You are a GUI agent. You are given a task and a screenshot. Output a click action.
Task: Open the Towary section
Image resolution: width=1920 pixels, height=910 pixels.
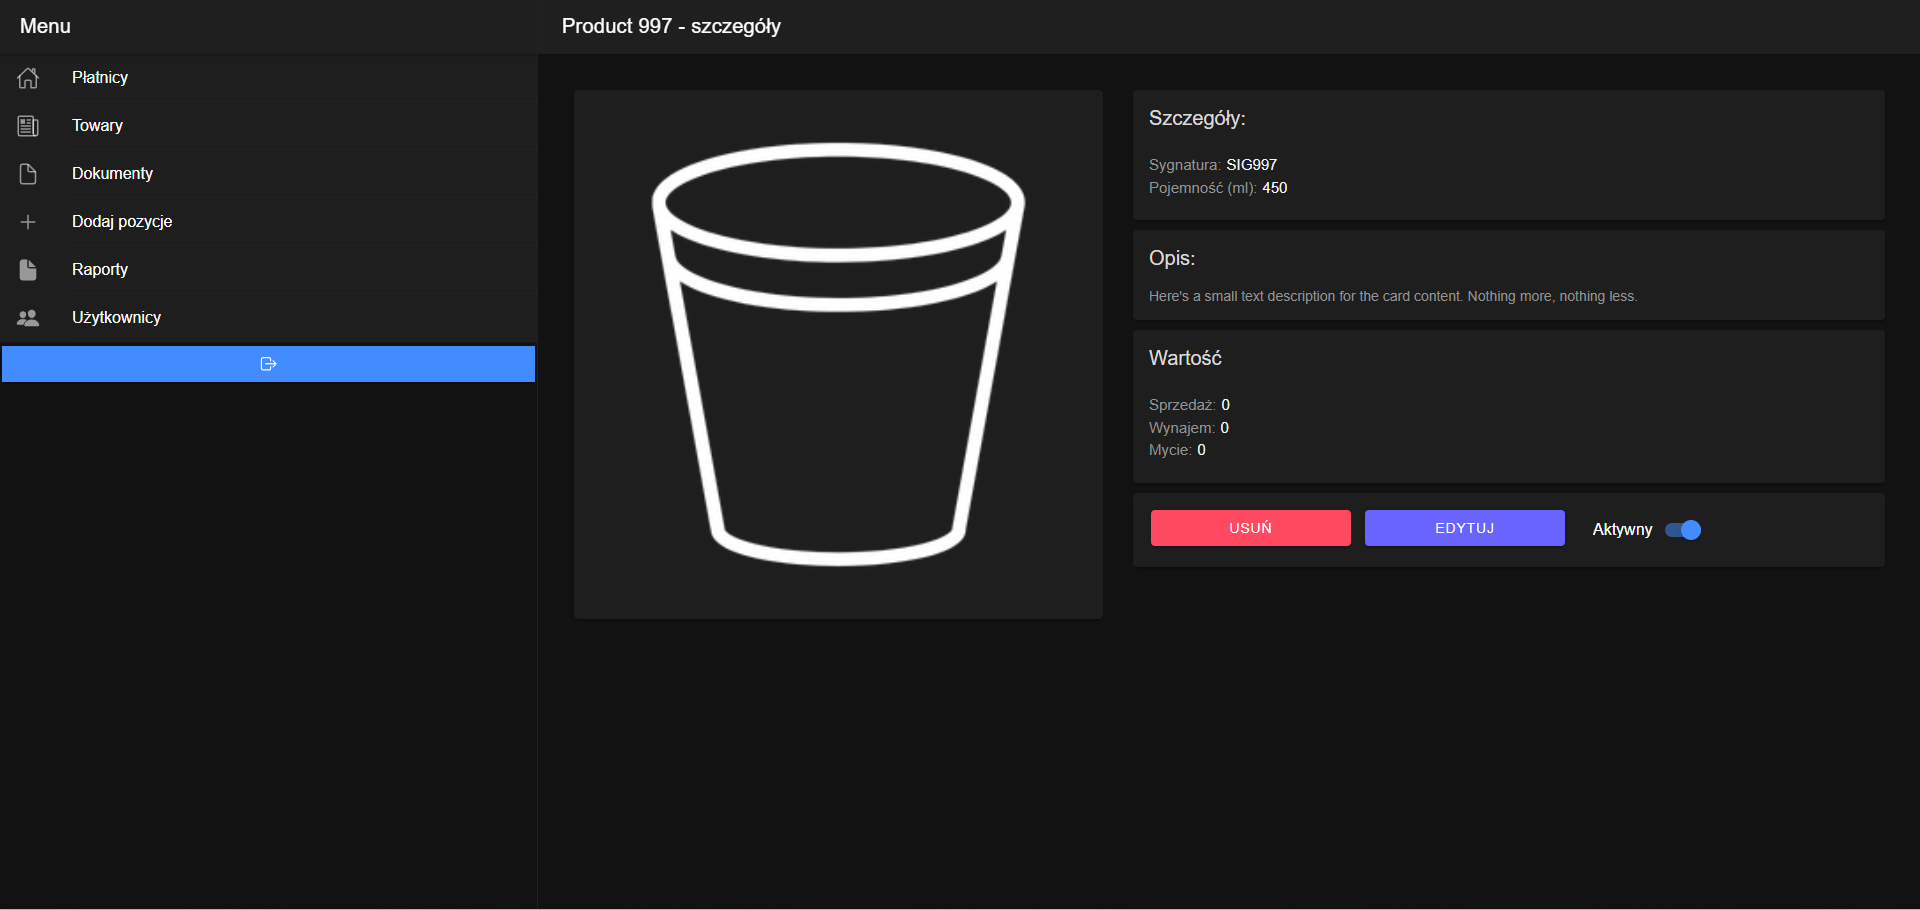coord(96,125)
